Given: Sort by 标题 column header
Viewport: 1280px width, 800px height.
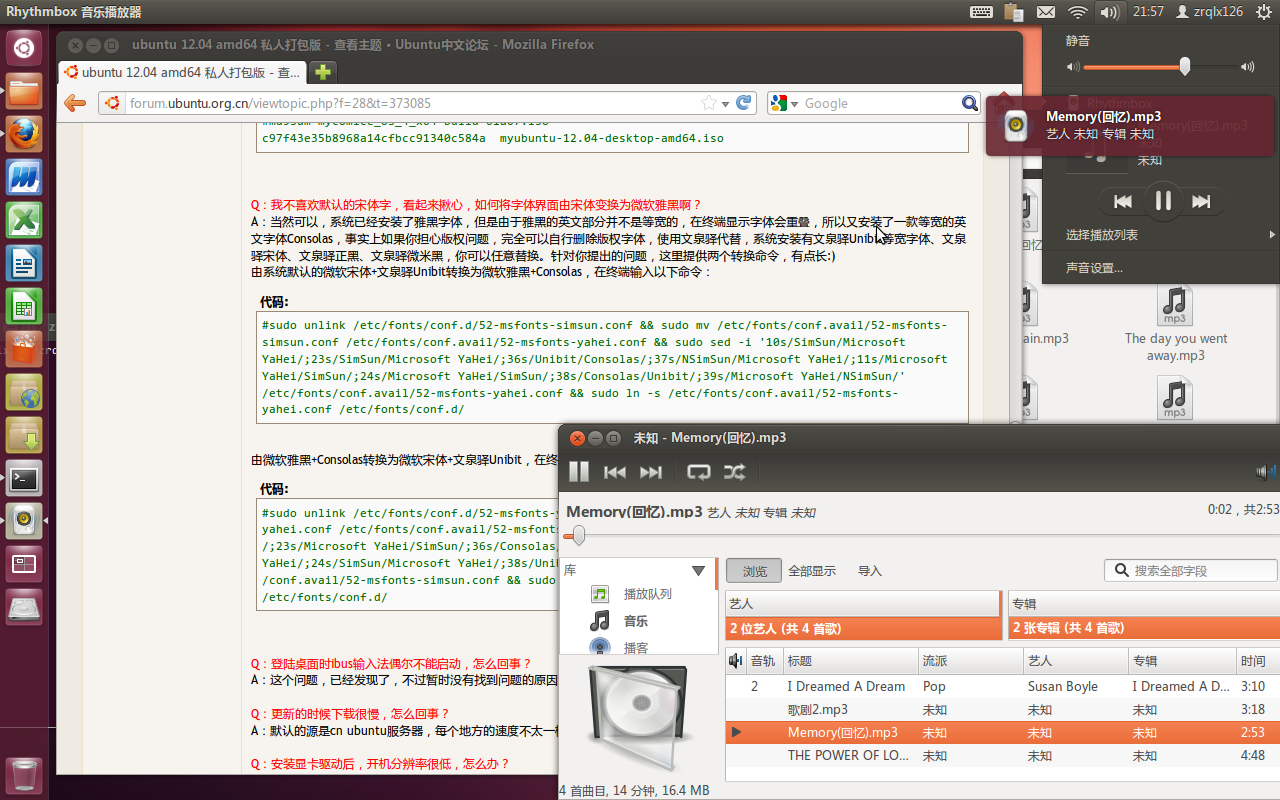Looking at the screenshot, I should click(x=850, y=661).
